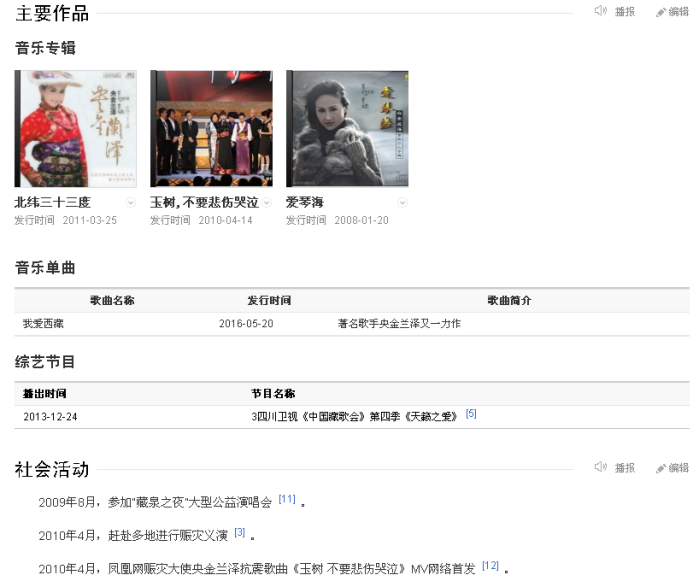The height and width of the screenshot is (581, 699).
Task: Open reference [12] after MV网络首发
Action: pyautogui.click(x=490, y=565)
